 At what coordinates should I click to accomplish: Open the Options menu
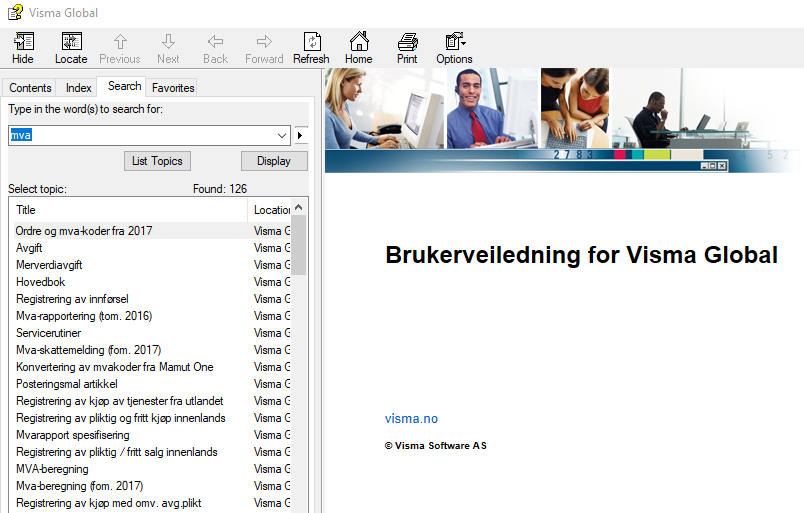click(x=454, y=48)
